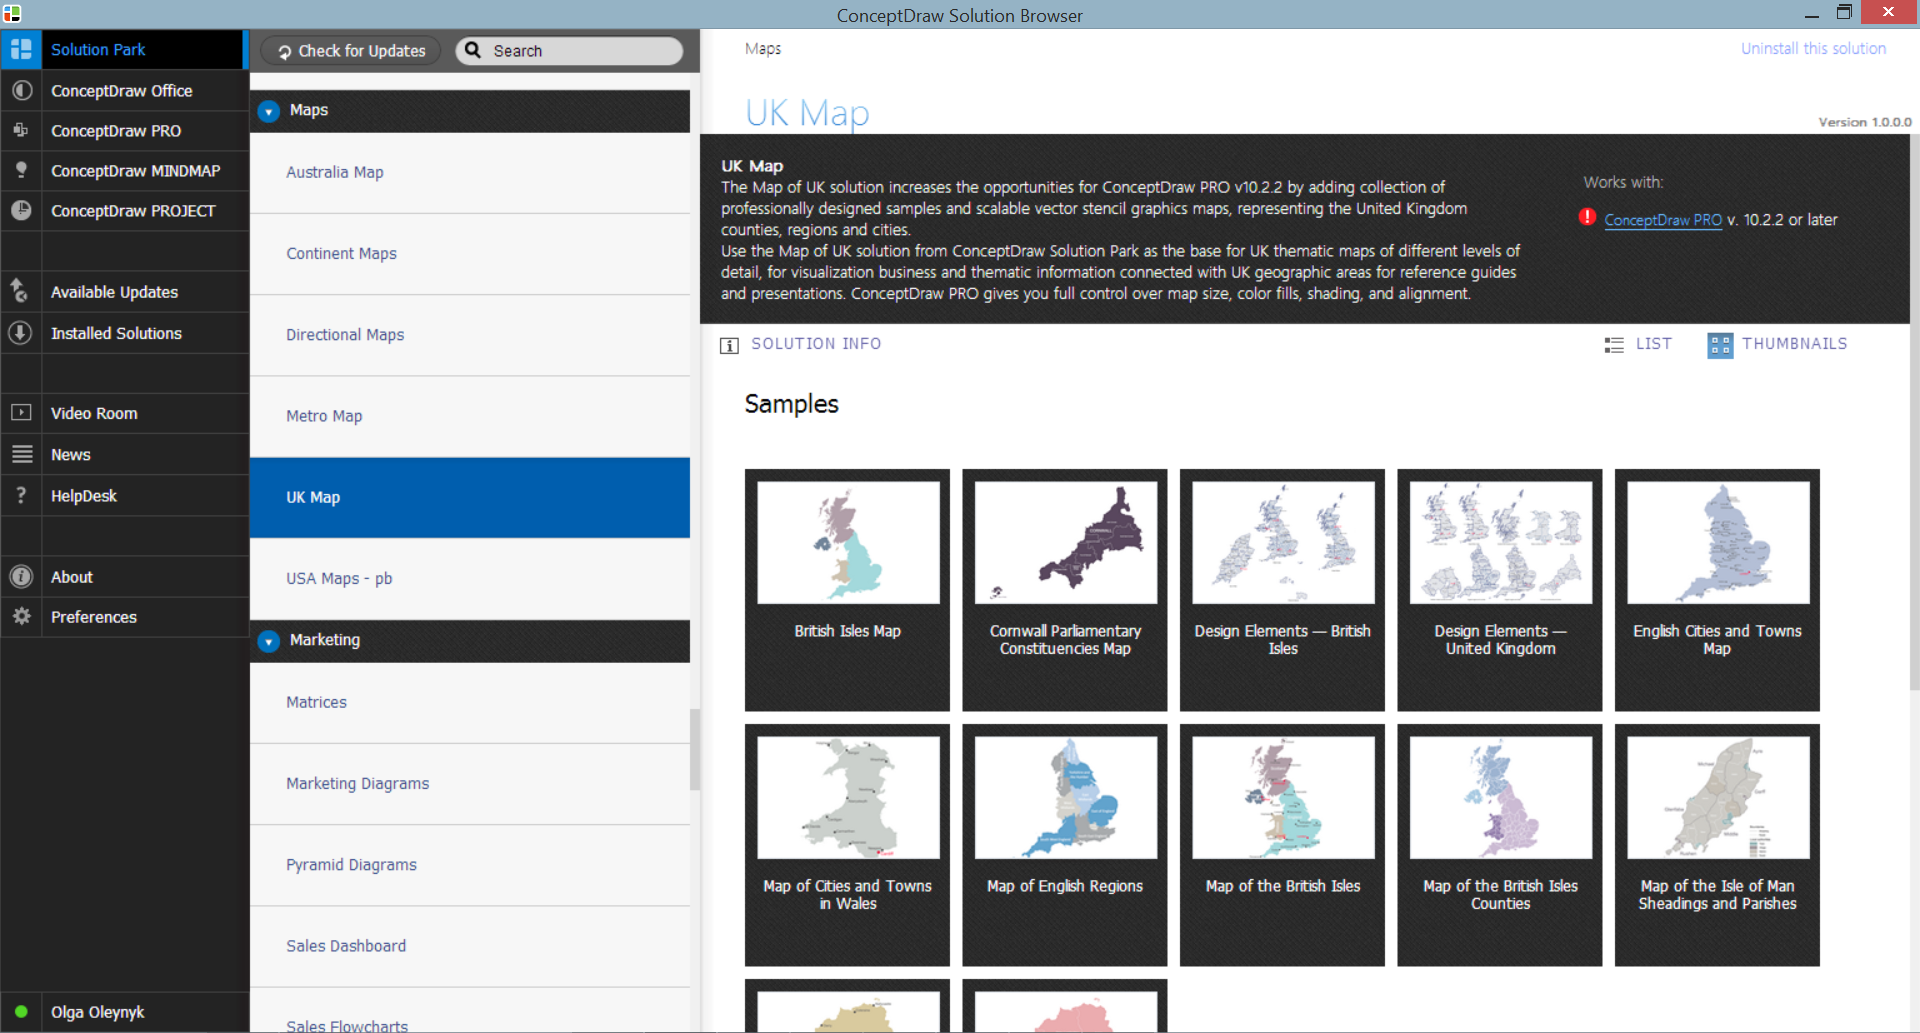
Task: Open Installed Solutions section
Action: click(125, 332)
